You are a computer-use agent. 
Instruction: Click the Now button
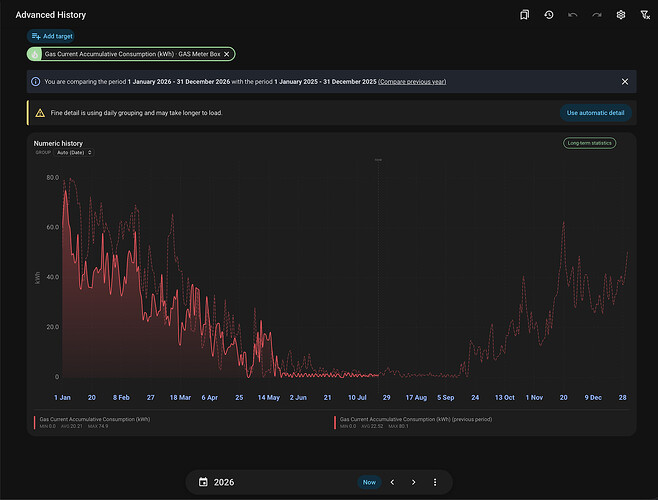[369, 482]
